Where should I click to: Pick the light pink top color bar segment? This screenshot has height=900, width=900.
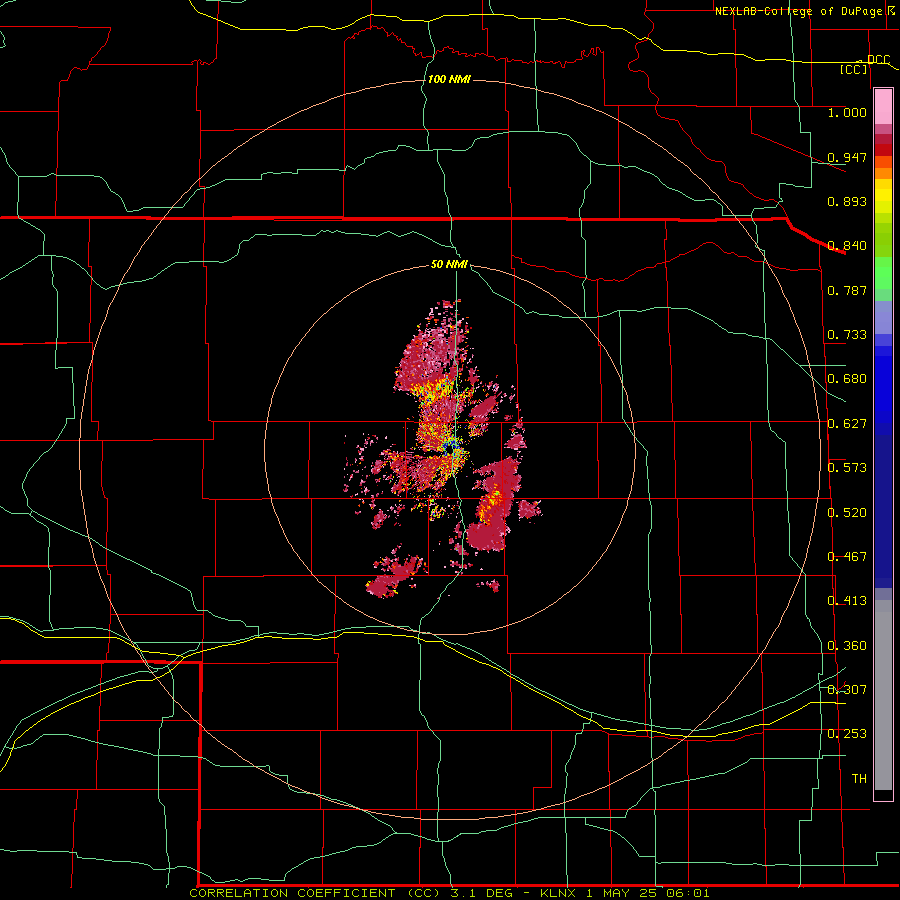(x=883, y=107)
